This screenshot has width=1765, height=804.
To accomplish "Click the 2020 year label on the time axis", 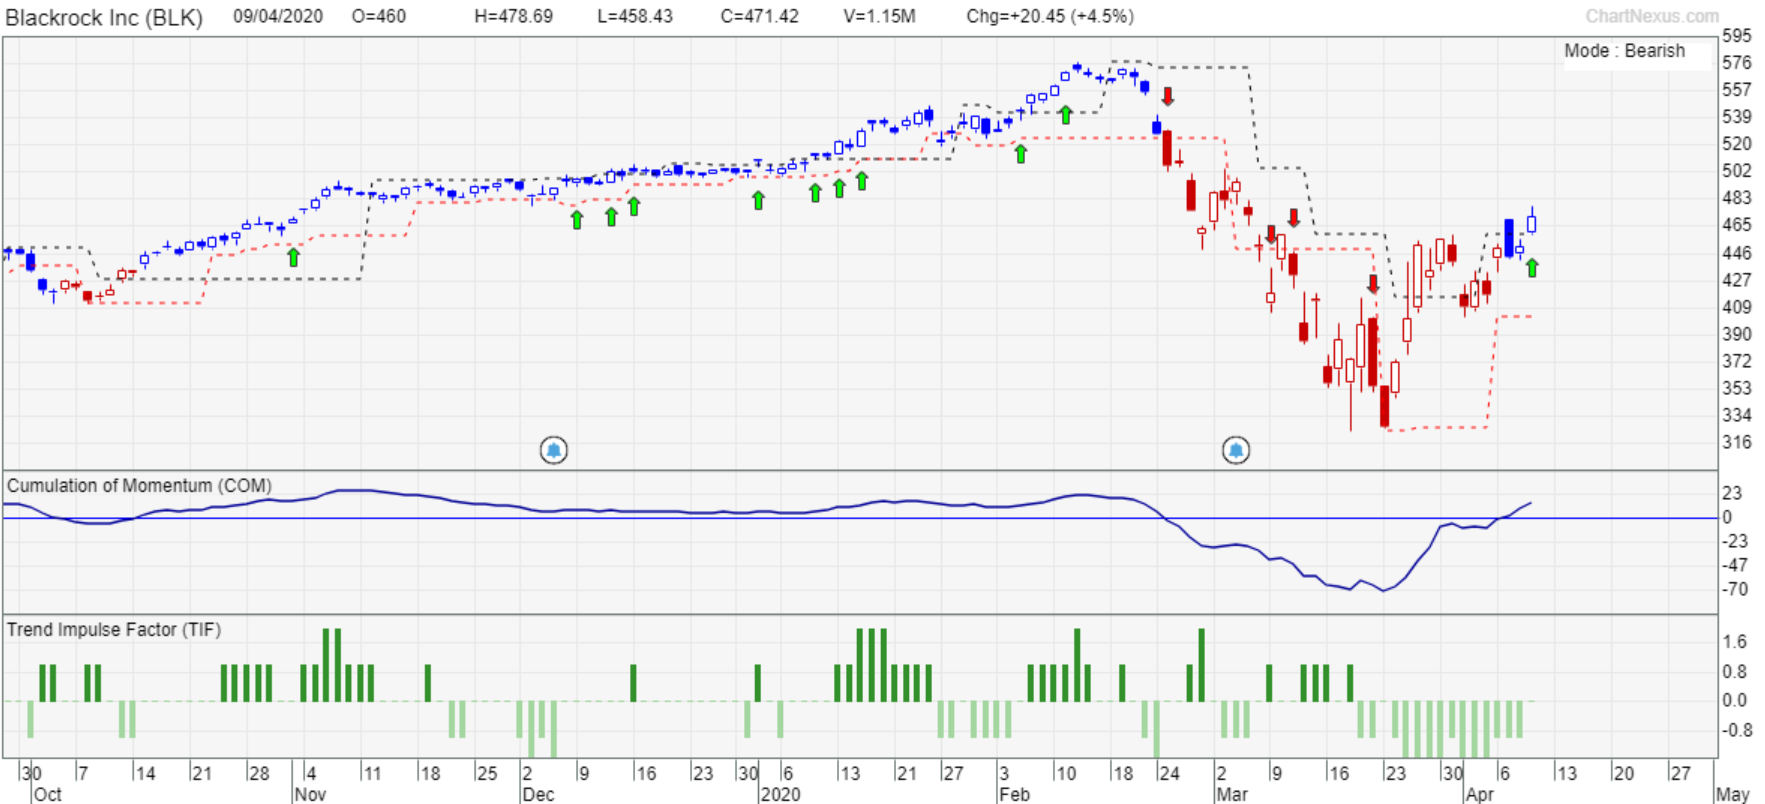I will pyautogui.click(x=780, y=794).
